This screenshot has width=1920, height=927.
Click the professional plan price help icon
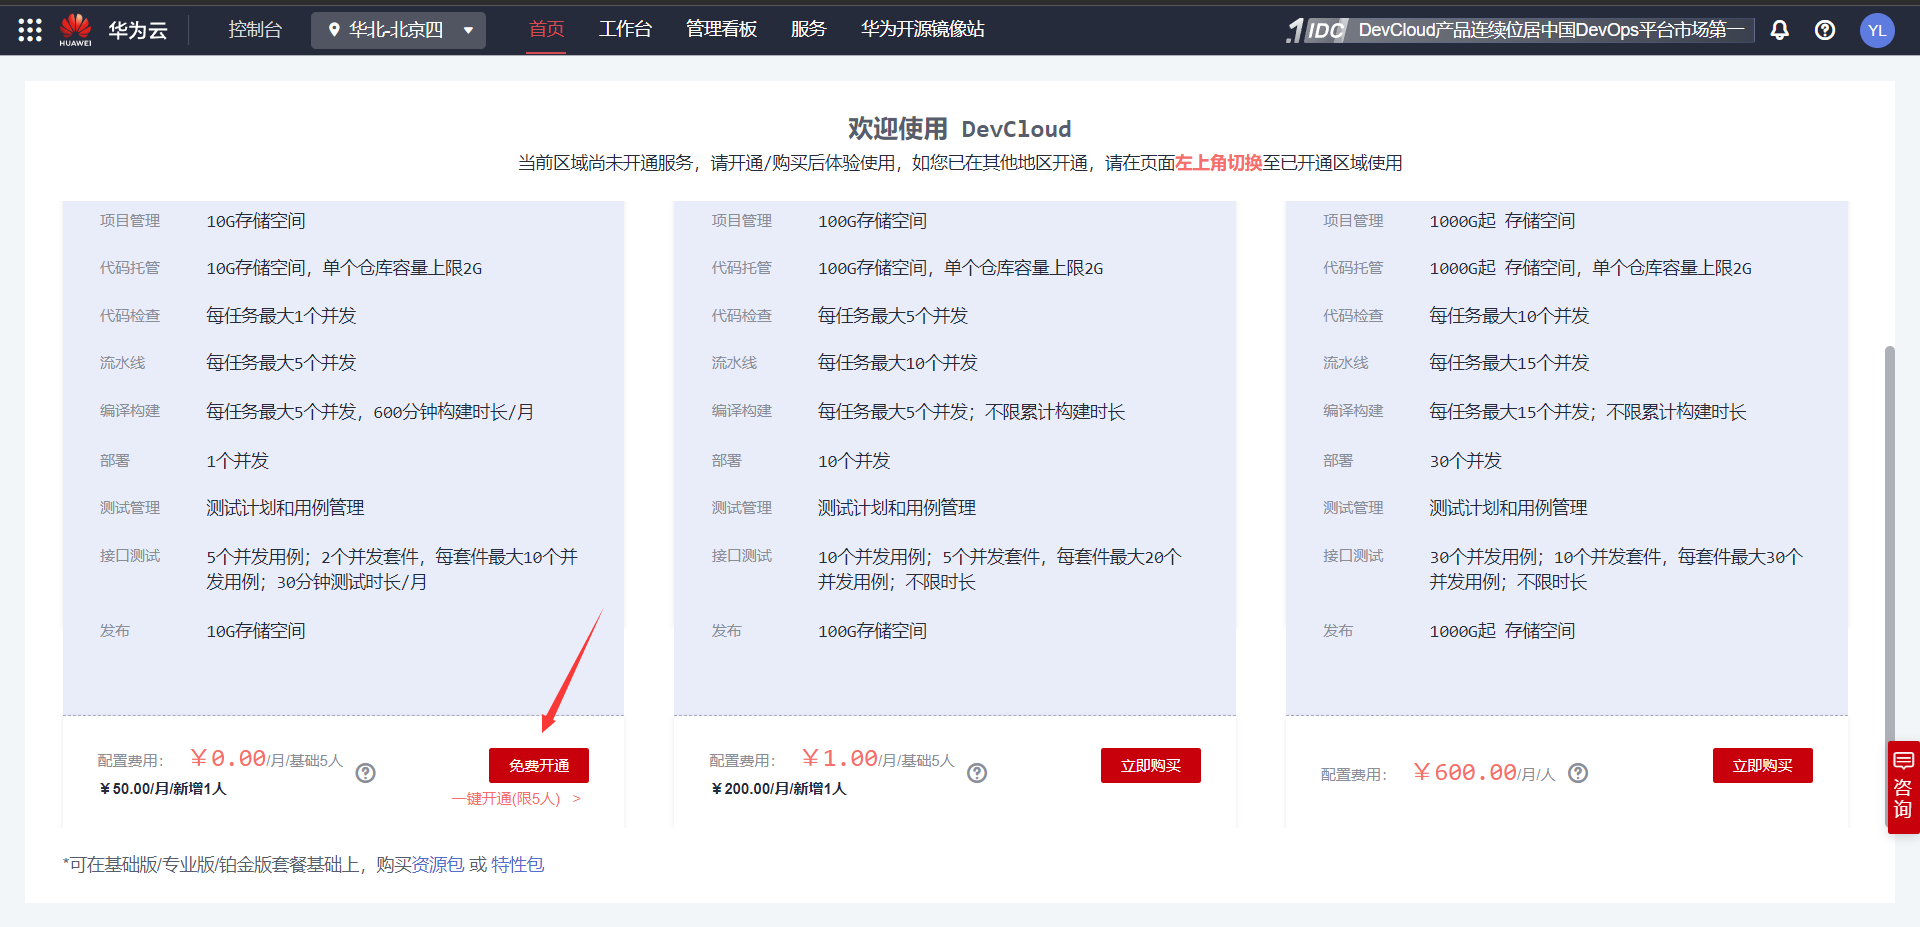978,773
